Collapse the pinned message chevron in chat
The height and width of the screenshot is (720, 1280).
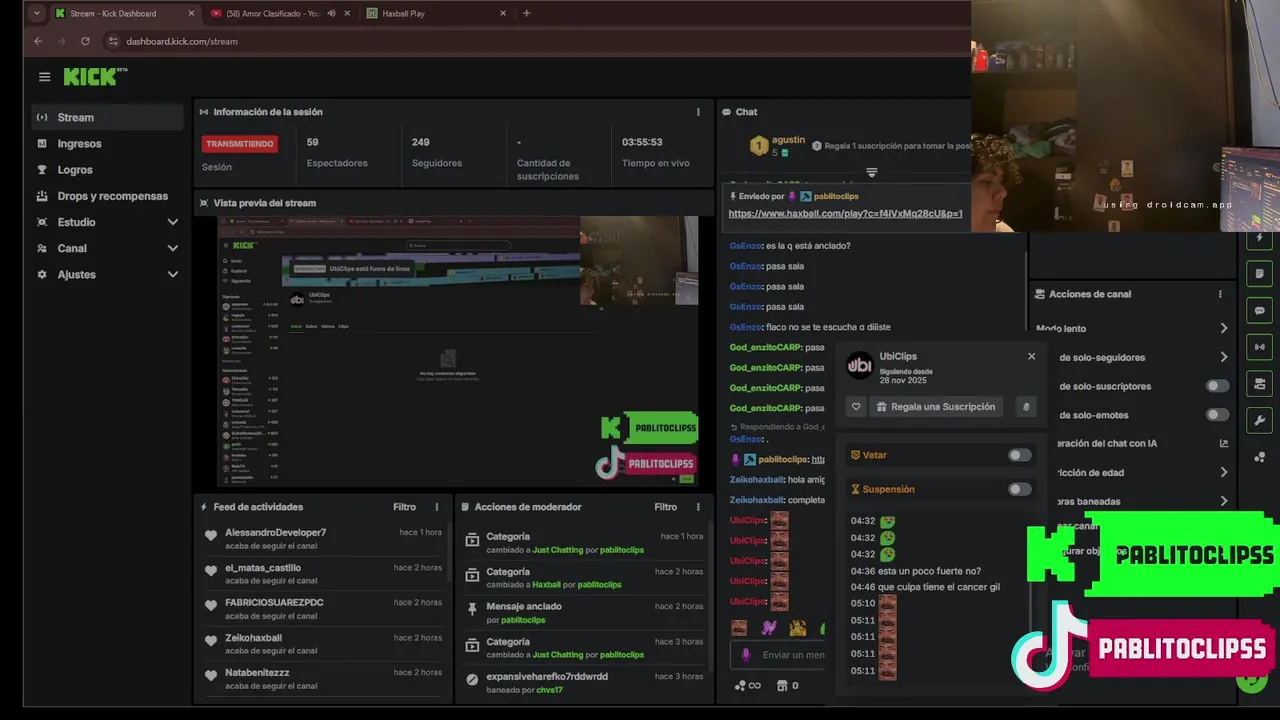[x=871, y=173]
